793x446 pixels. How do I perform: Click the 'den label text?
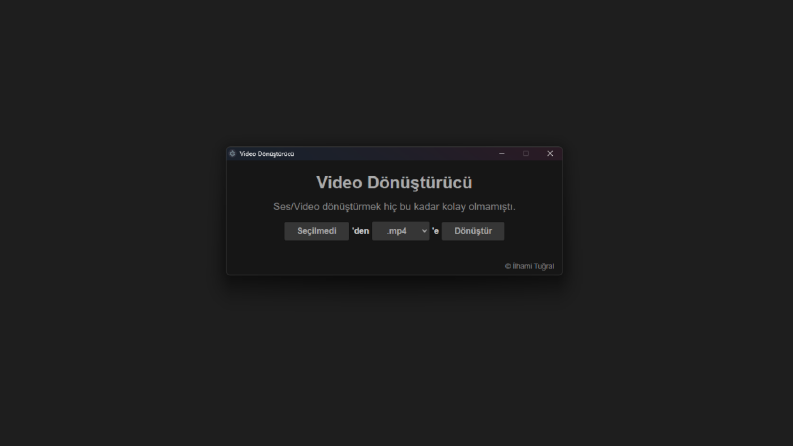coord(361,231)
